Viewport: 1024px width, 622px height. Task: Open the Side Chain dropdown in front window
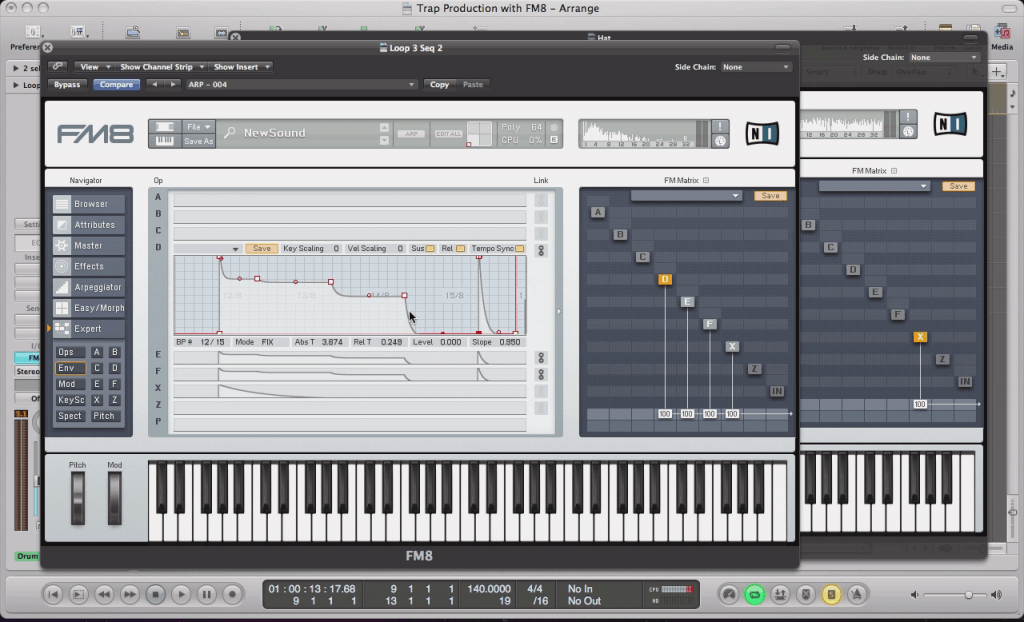[756, 67]
